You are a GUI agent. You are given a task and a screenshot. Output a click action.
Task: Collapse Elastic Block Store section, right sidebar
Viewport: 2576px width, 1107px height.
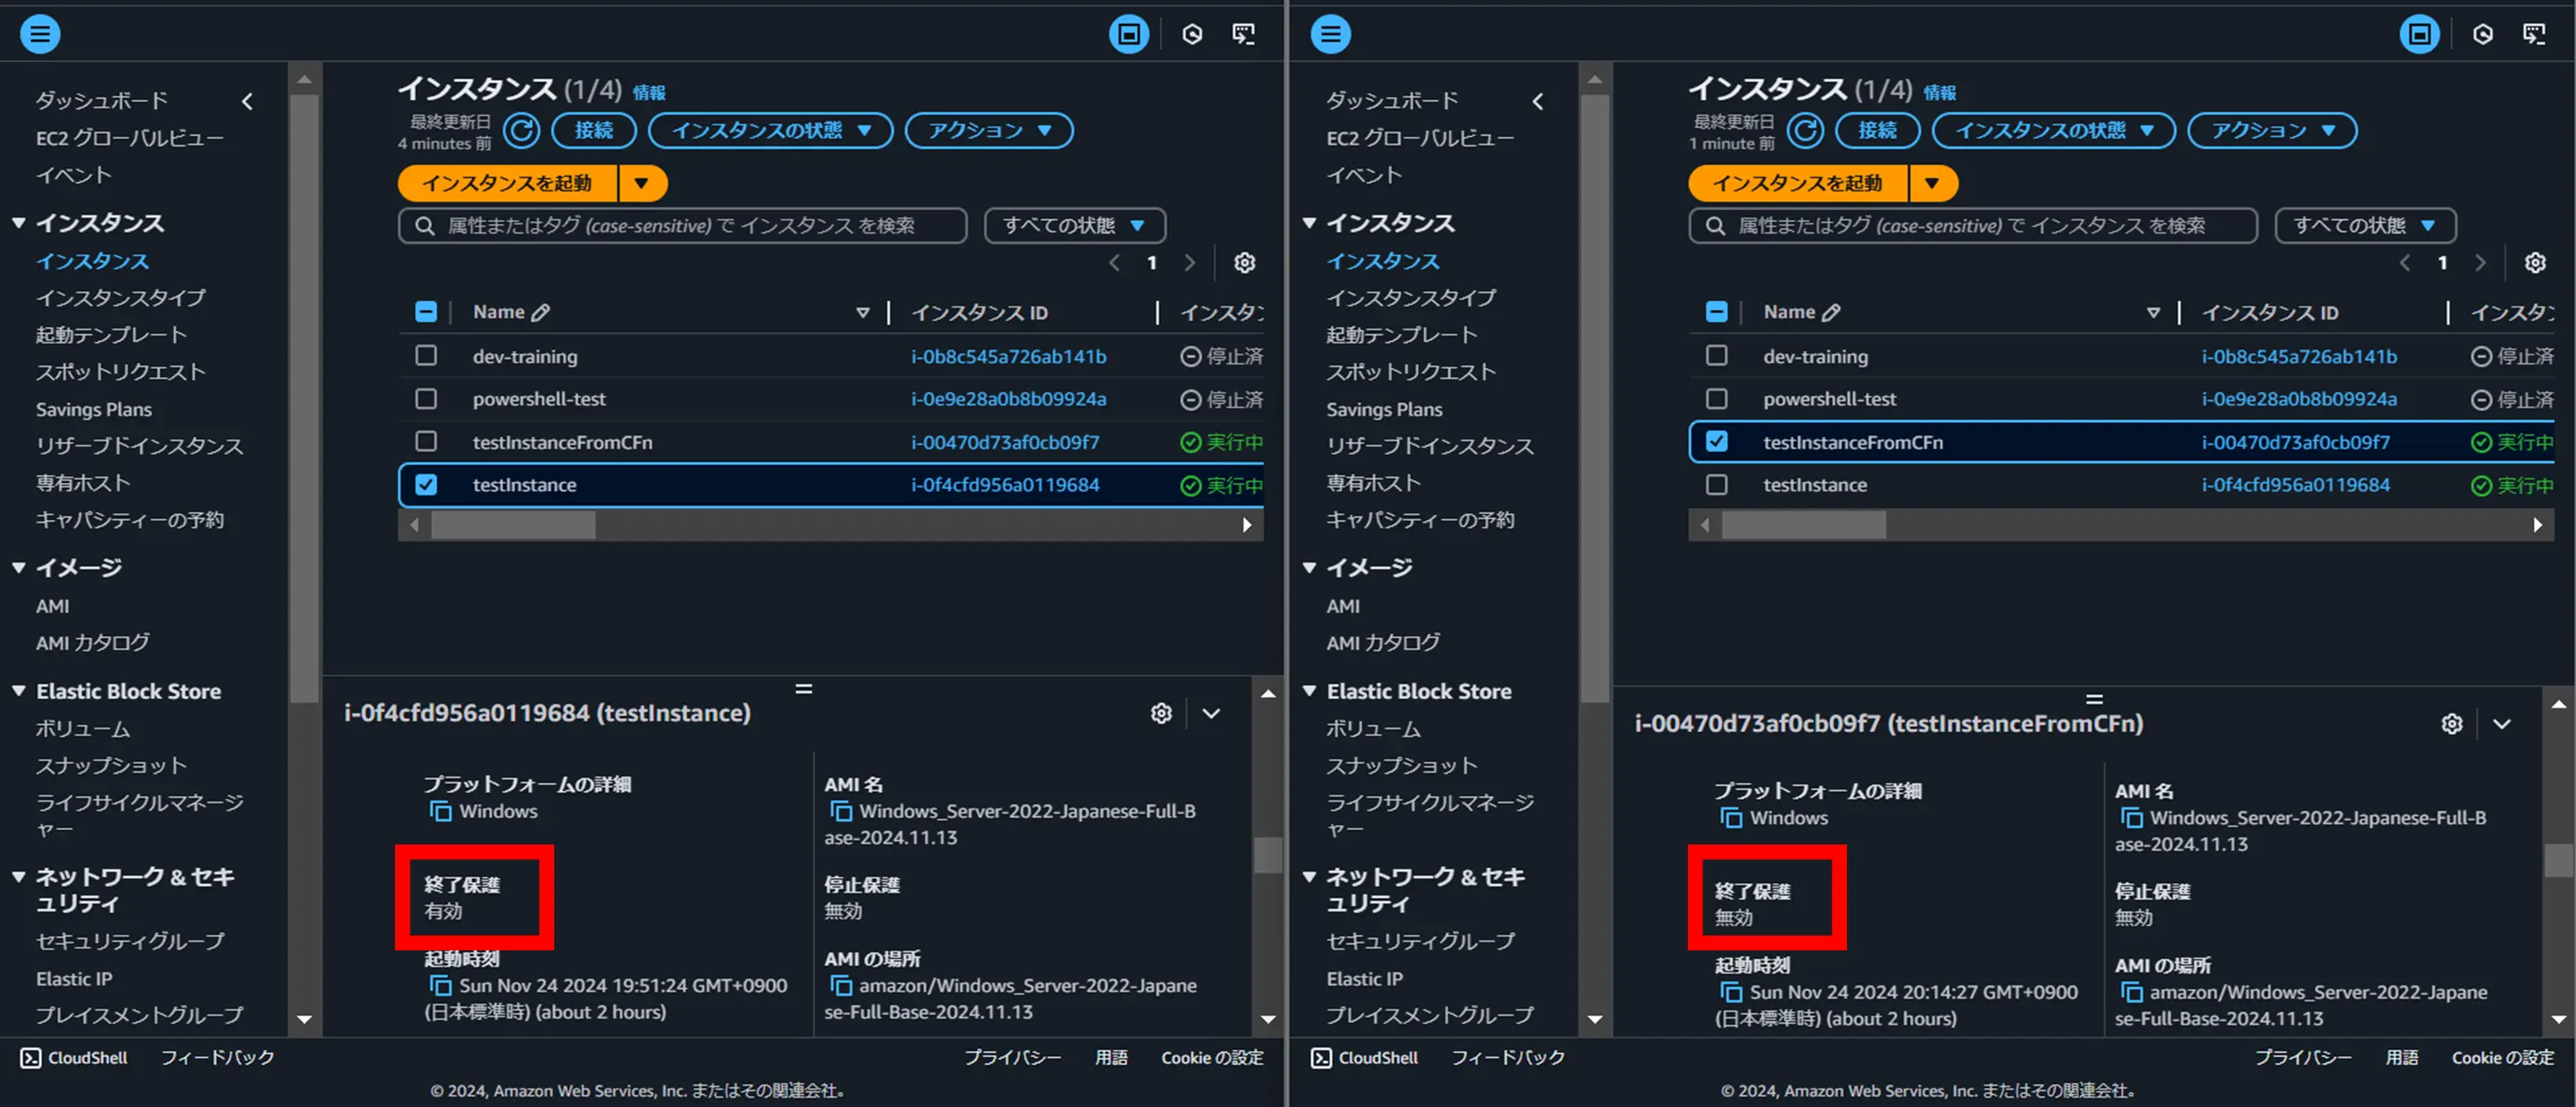tap(1309, 691)
